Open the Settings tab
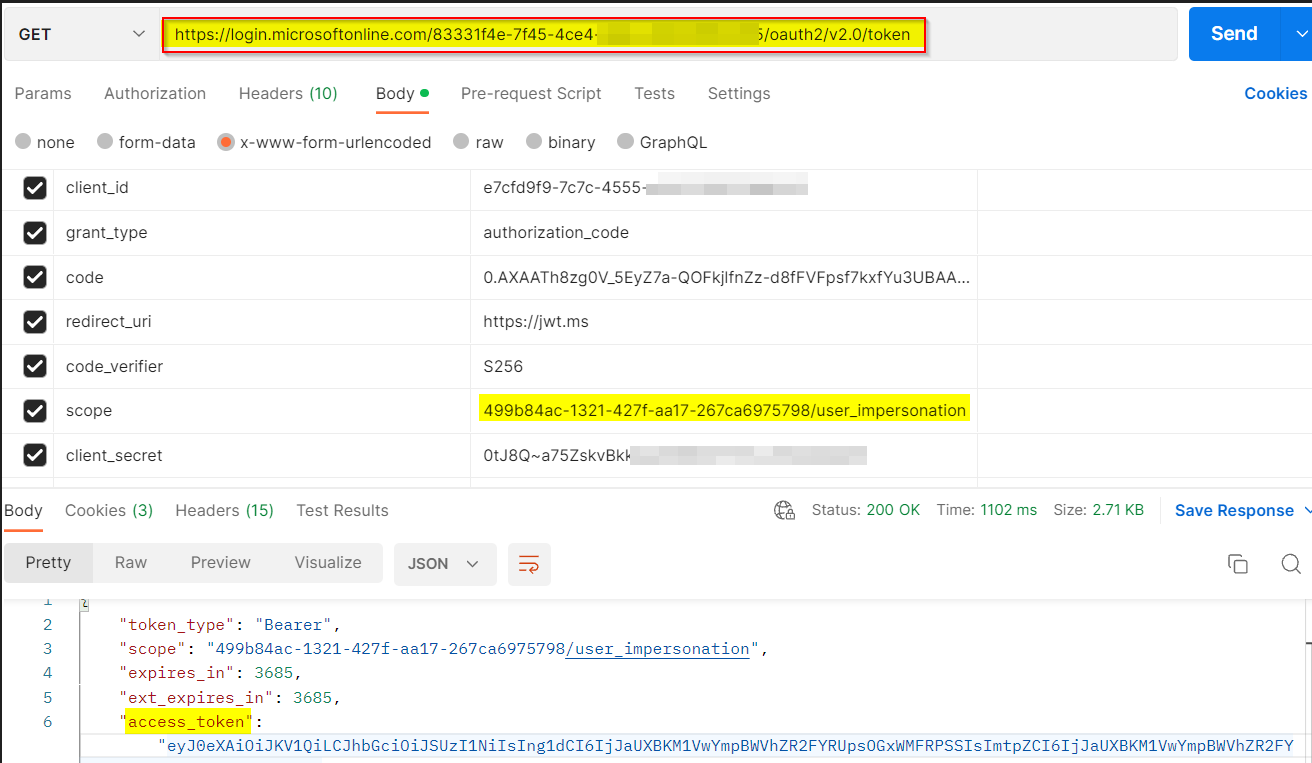Viewport: 1312px width, 763px height. click(x=739, y=94)
